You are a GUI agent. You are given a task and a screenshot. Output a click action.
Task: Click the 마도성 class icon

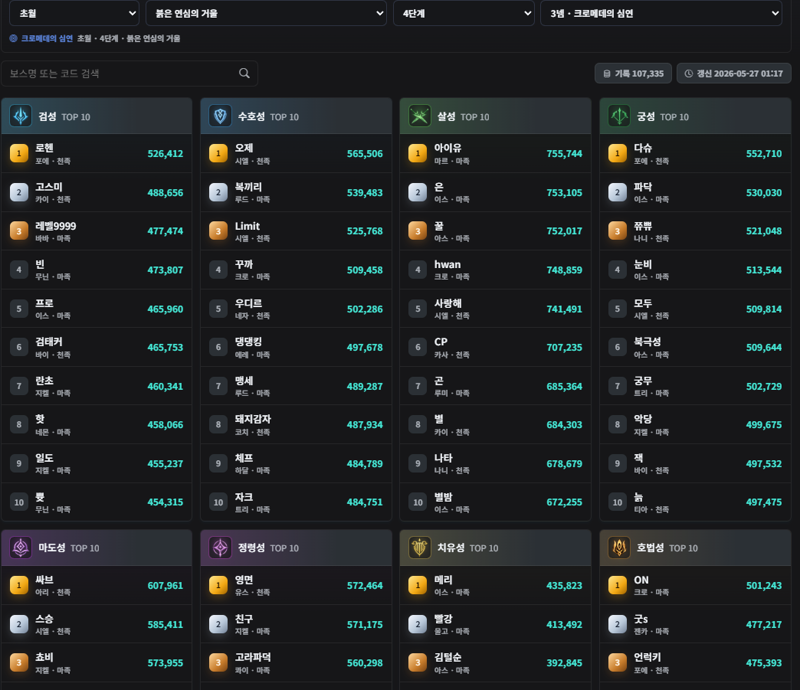coord(20,548)
